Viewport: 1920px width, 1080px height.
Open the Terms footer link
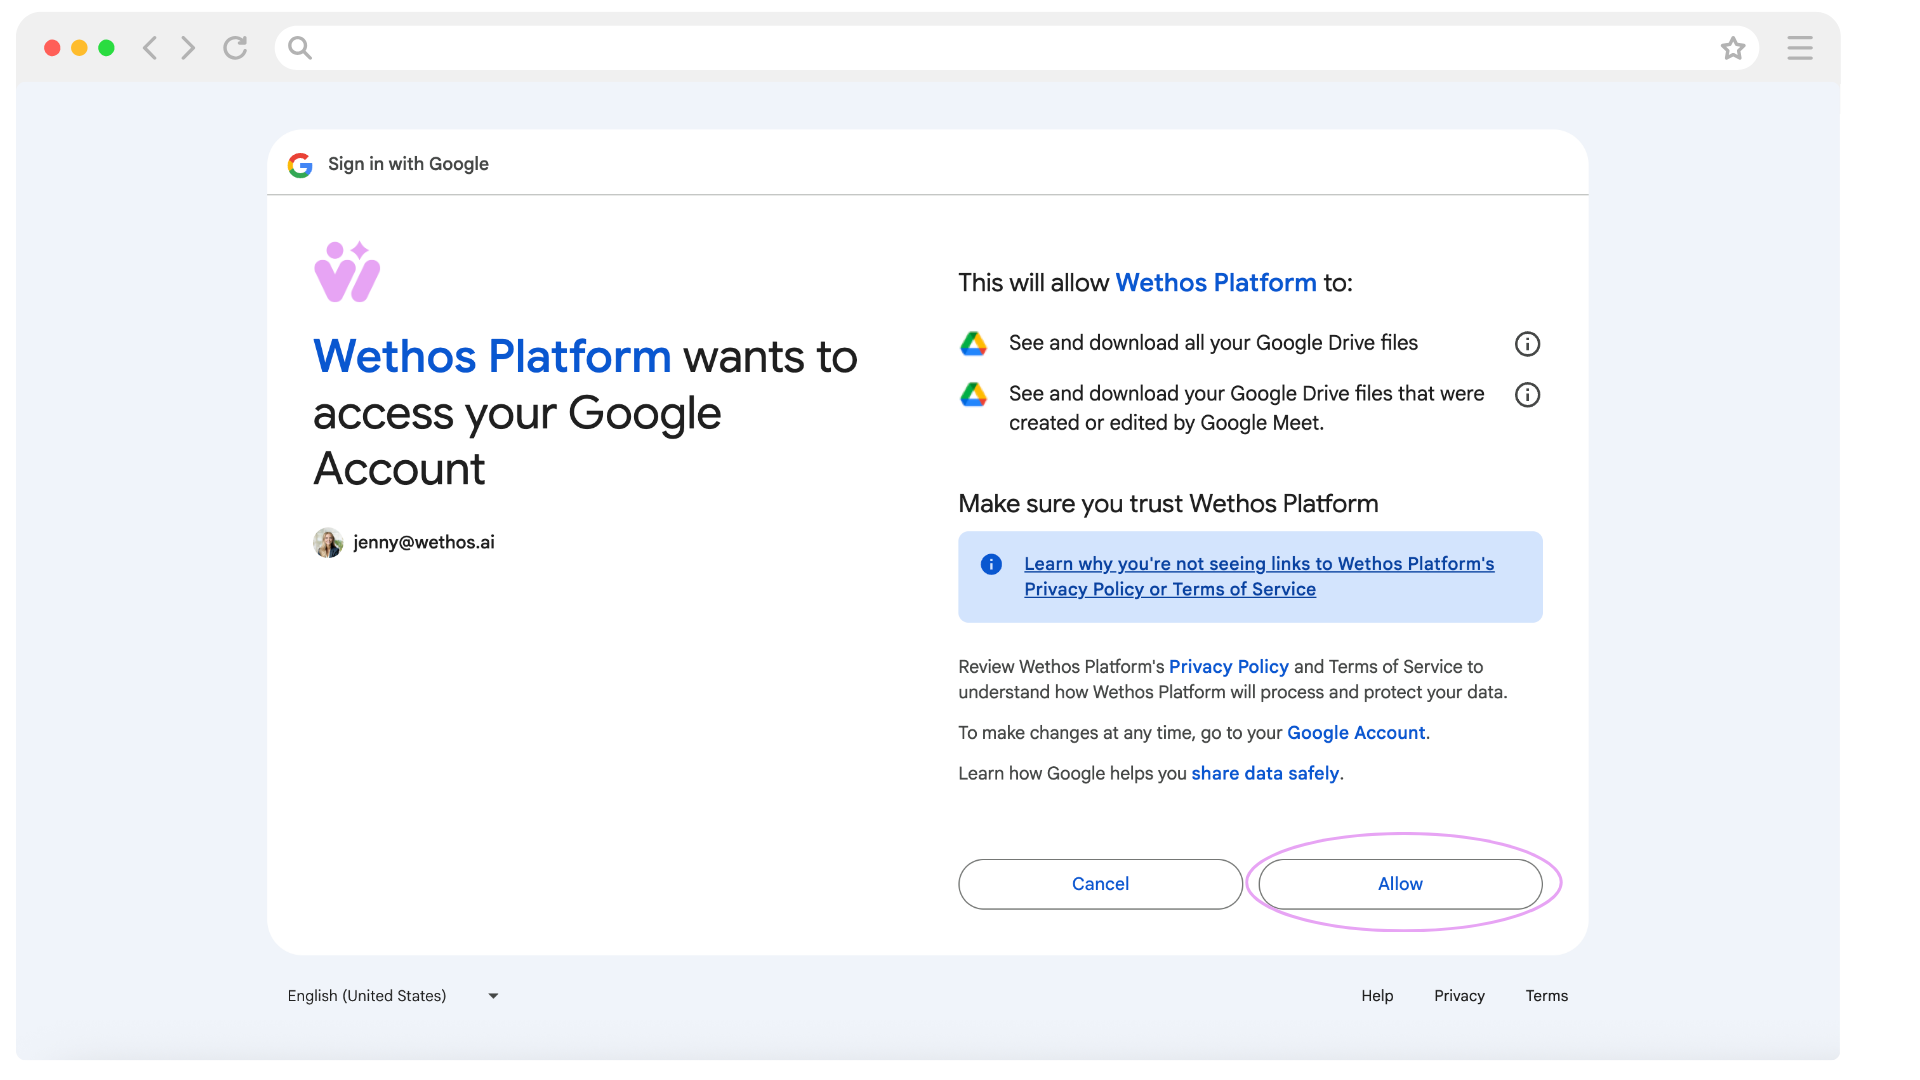coord(1546,996)
